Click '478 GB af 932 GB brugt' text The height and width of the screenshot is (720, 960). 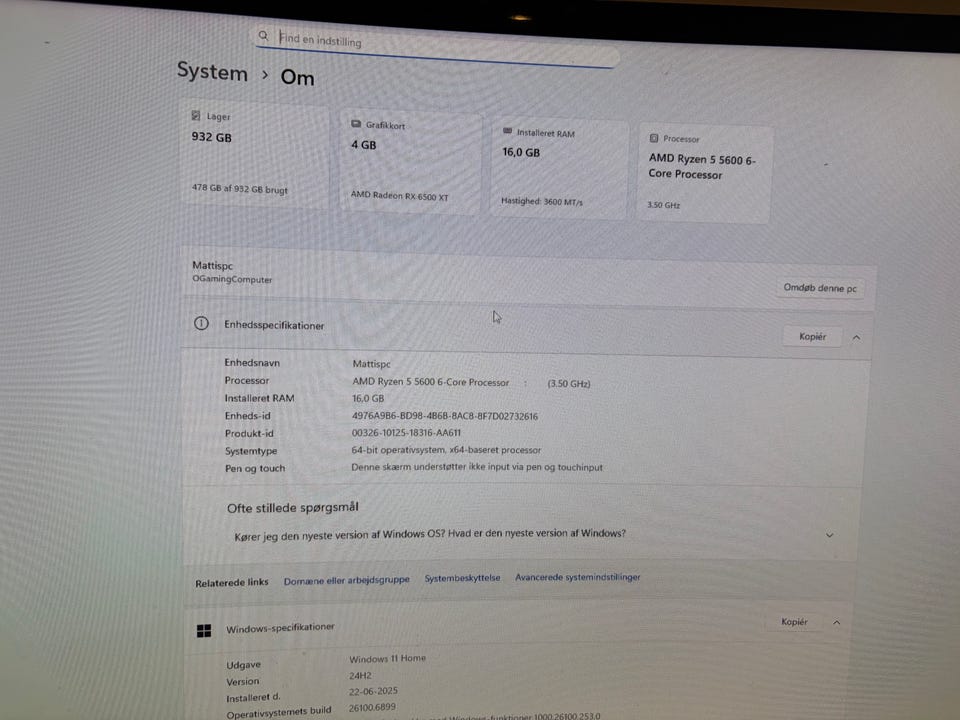click(x=239, y=189)
